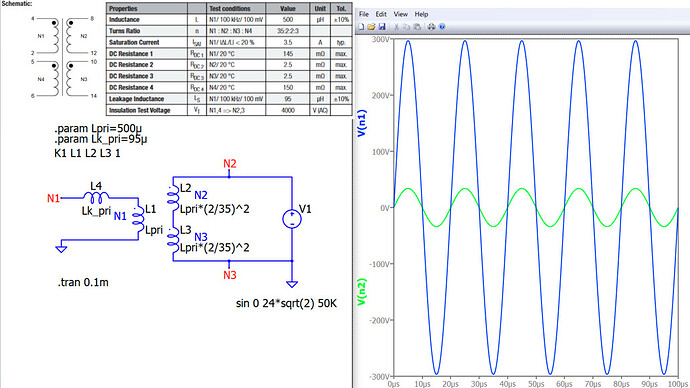690x388 pixels.
Task: Click the sin 0 24*sqrt(2) 50K source value
Action: [286, 304]
